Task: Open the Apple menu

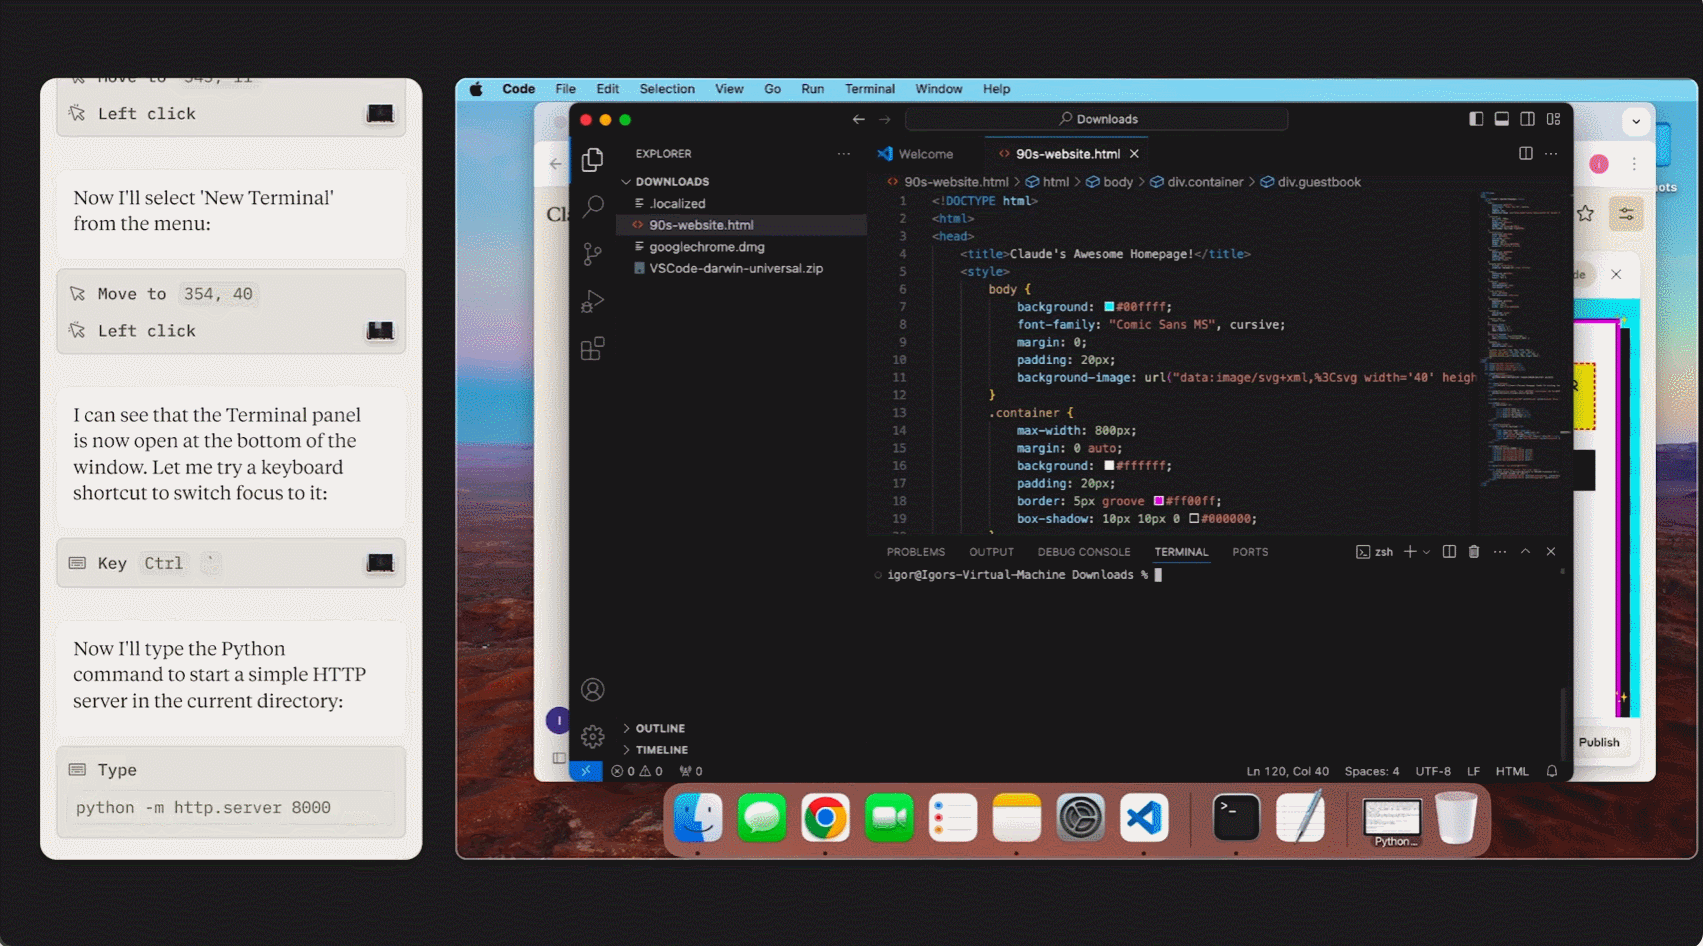Action: click(476, 89)
